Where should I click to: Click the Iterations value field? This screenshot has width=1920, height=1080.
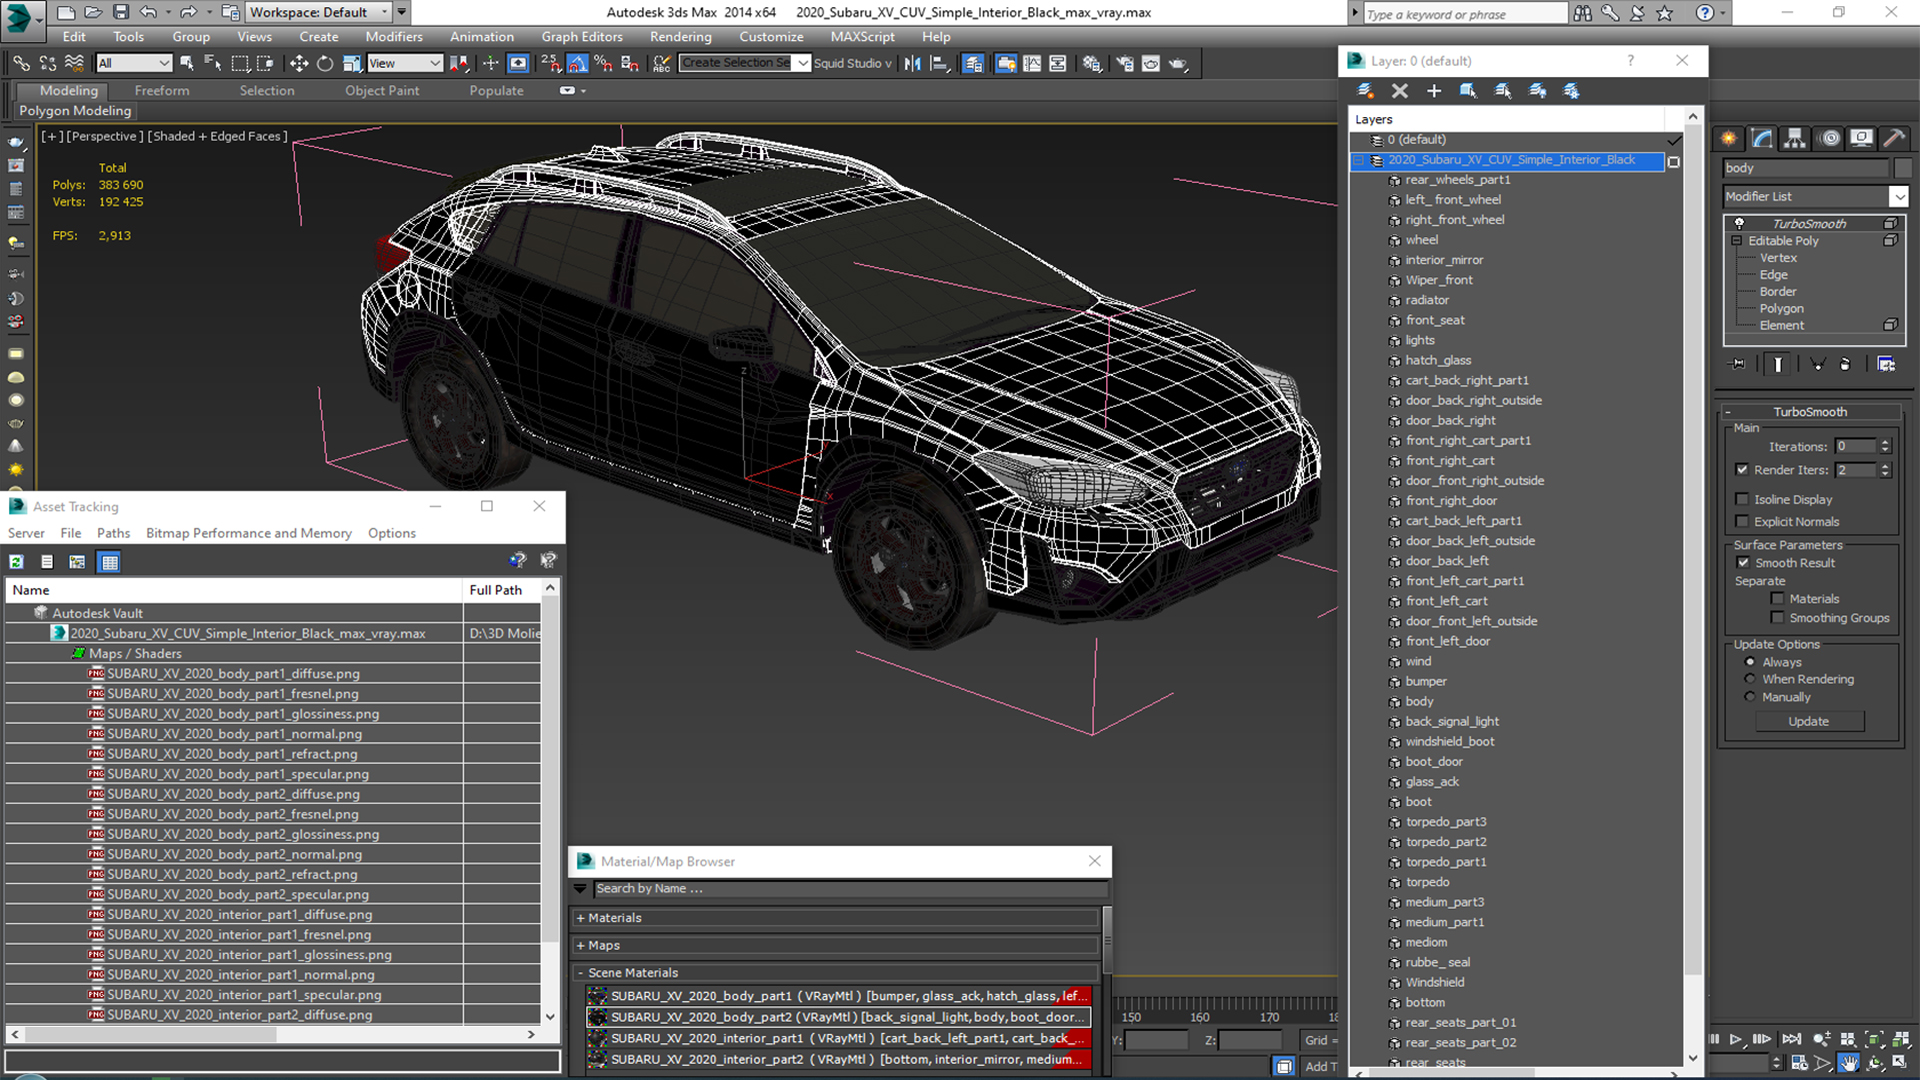point(1855,447)
